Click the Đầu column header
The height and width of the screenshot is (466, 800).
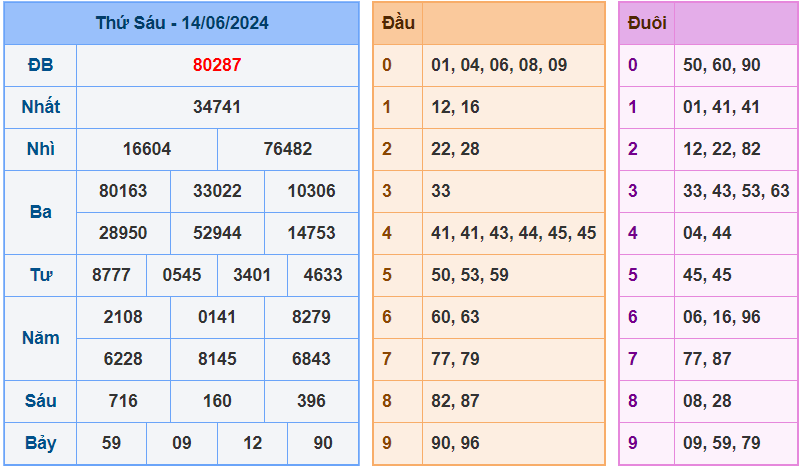click(398, 23)
